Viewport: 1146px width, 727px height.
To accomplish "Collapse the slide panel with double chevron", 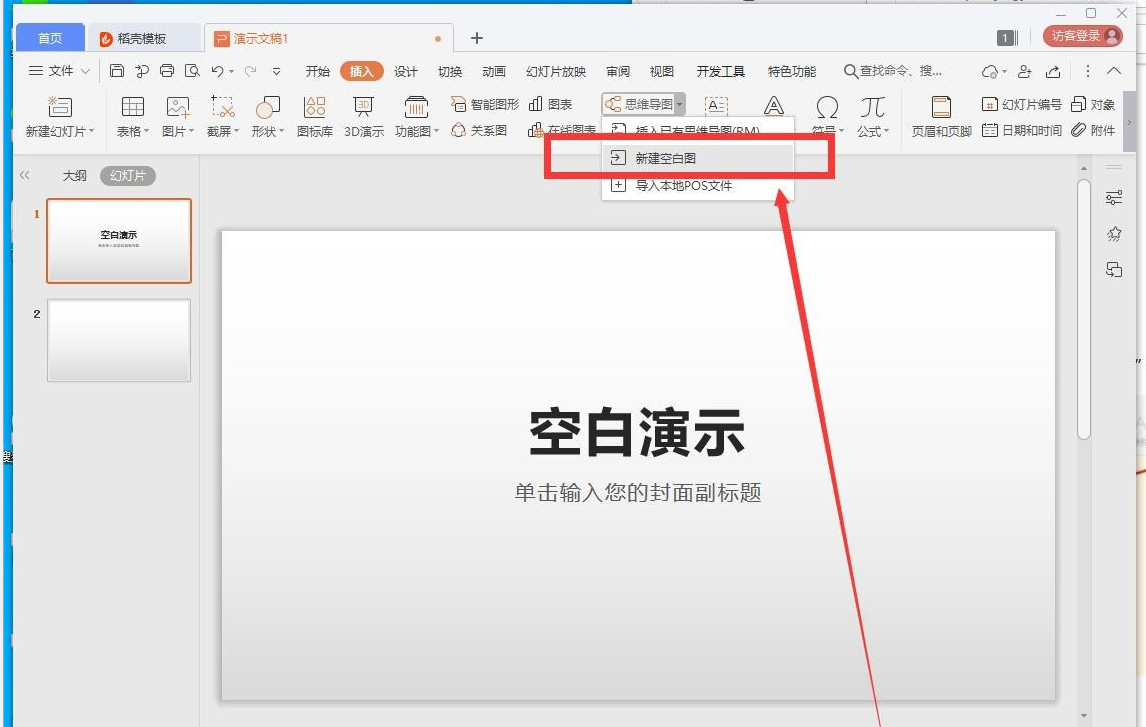I will (25, 176).
